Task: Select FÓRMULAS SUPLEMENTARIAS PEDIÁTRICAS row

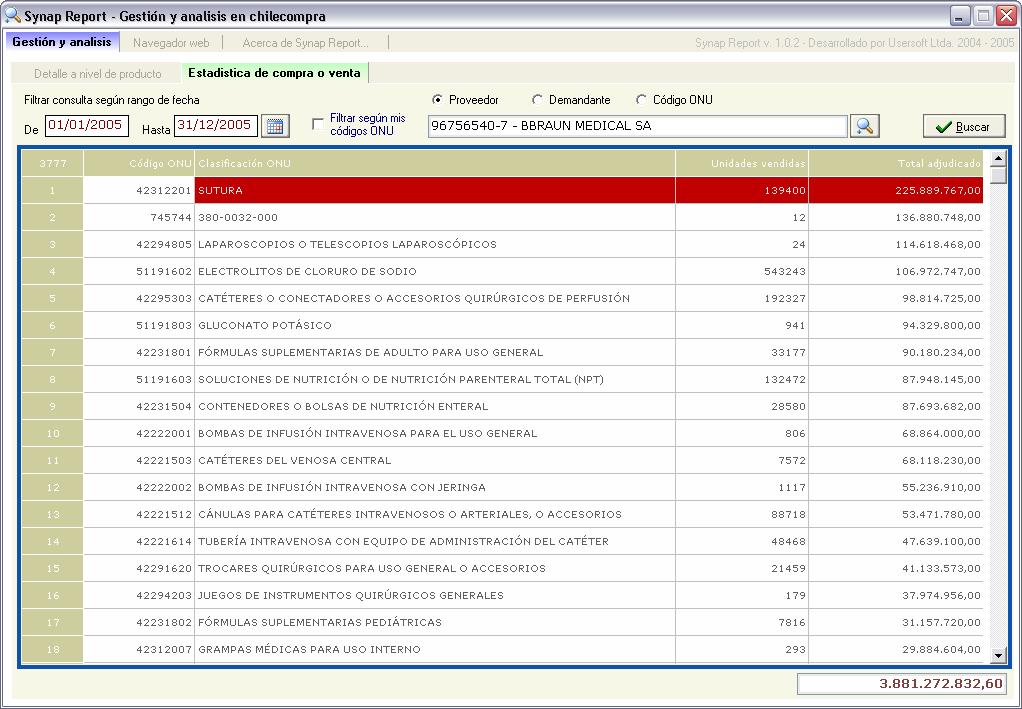Action: click(503, 623)
